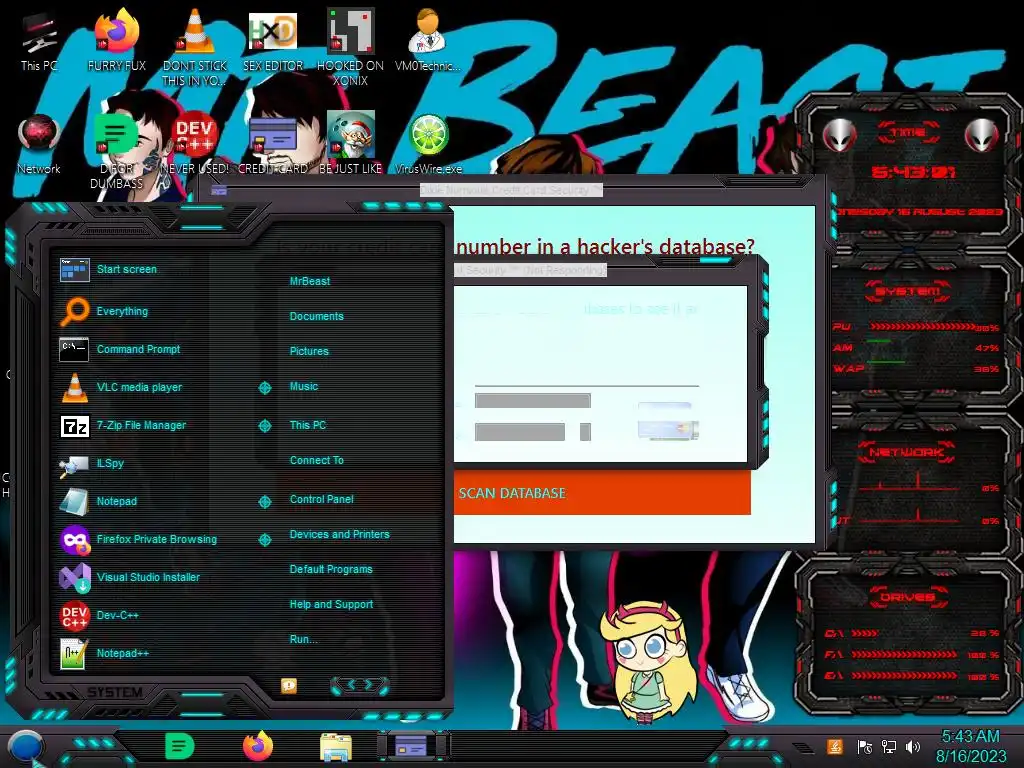Open the Network desktop icon

pos(39,145)
